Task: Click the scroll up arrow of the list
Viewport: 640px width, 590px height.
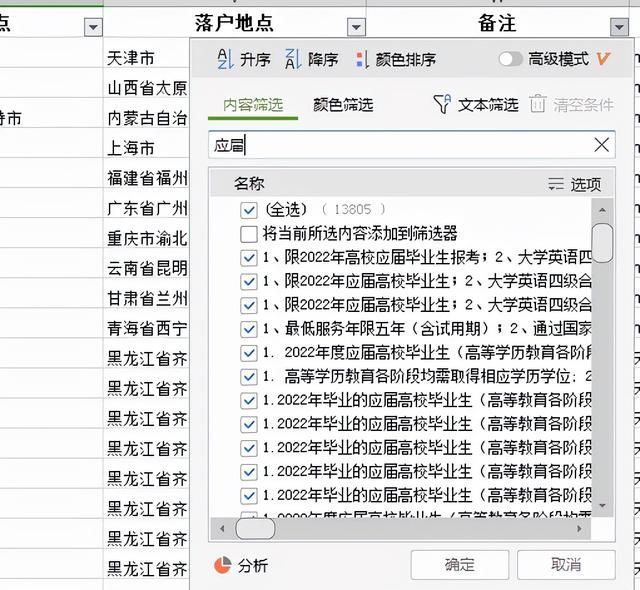Action: pyautogui.click(x=602, y=211)
